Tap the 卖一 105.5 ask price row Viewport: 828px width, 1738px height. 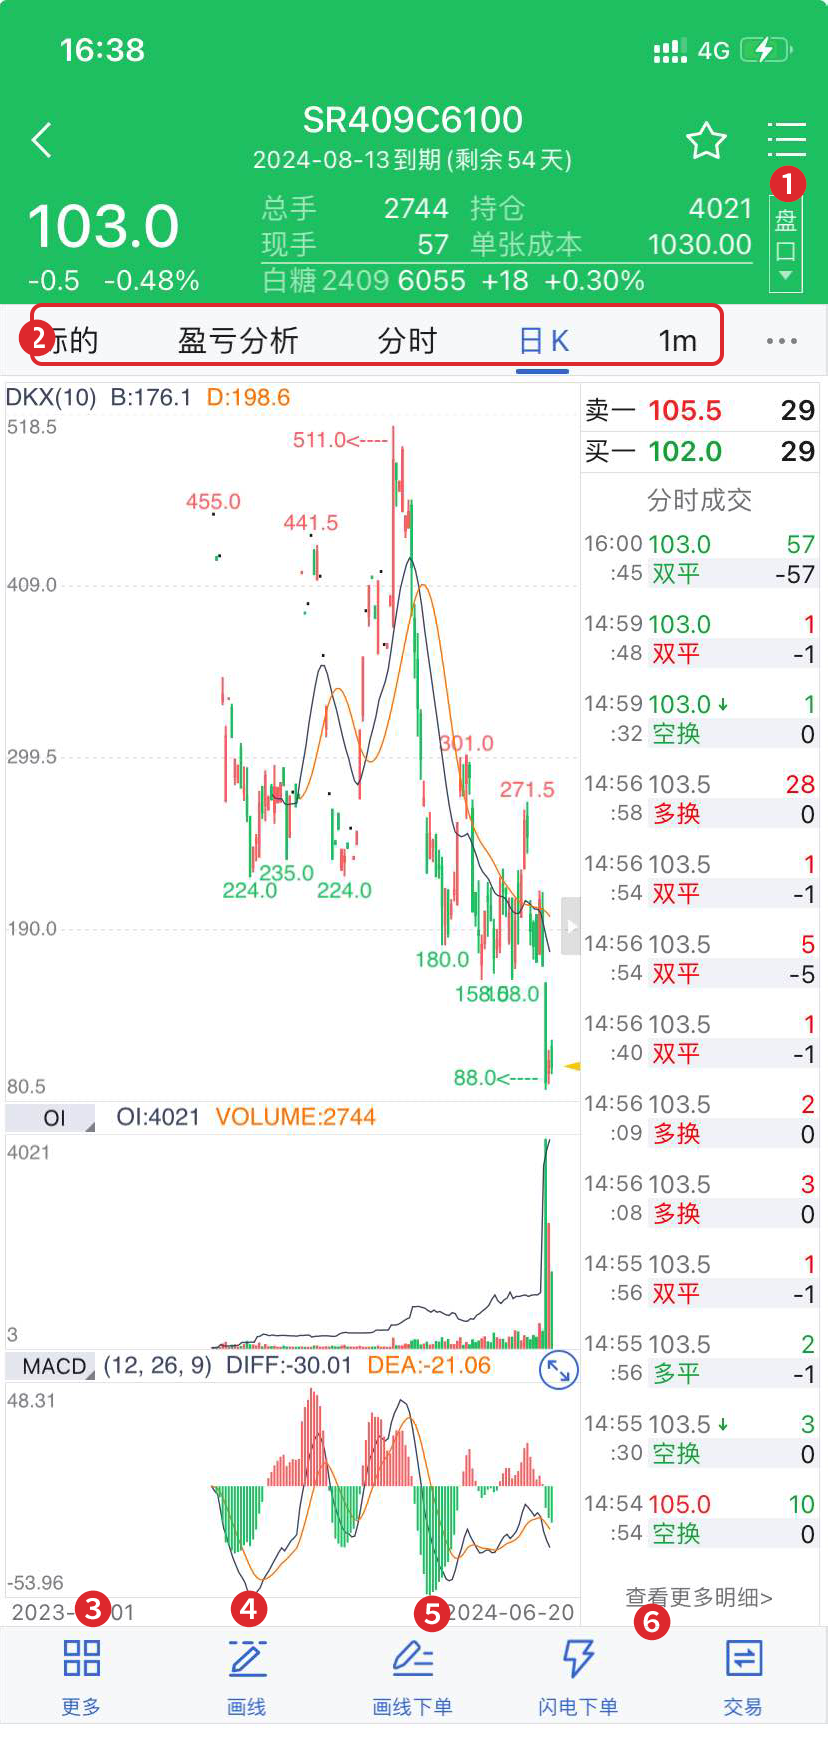pos(699,410)
